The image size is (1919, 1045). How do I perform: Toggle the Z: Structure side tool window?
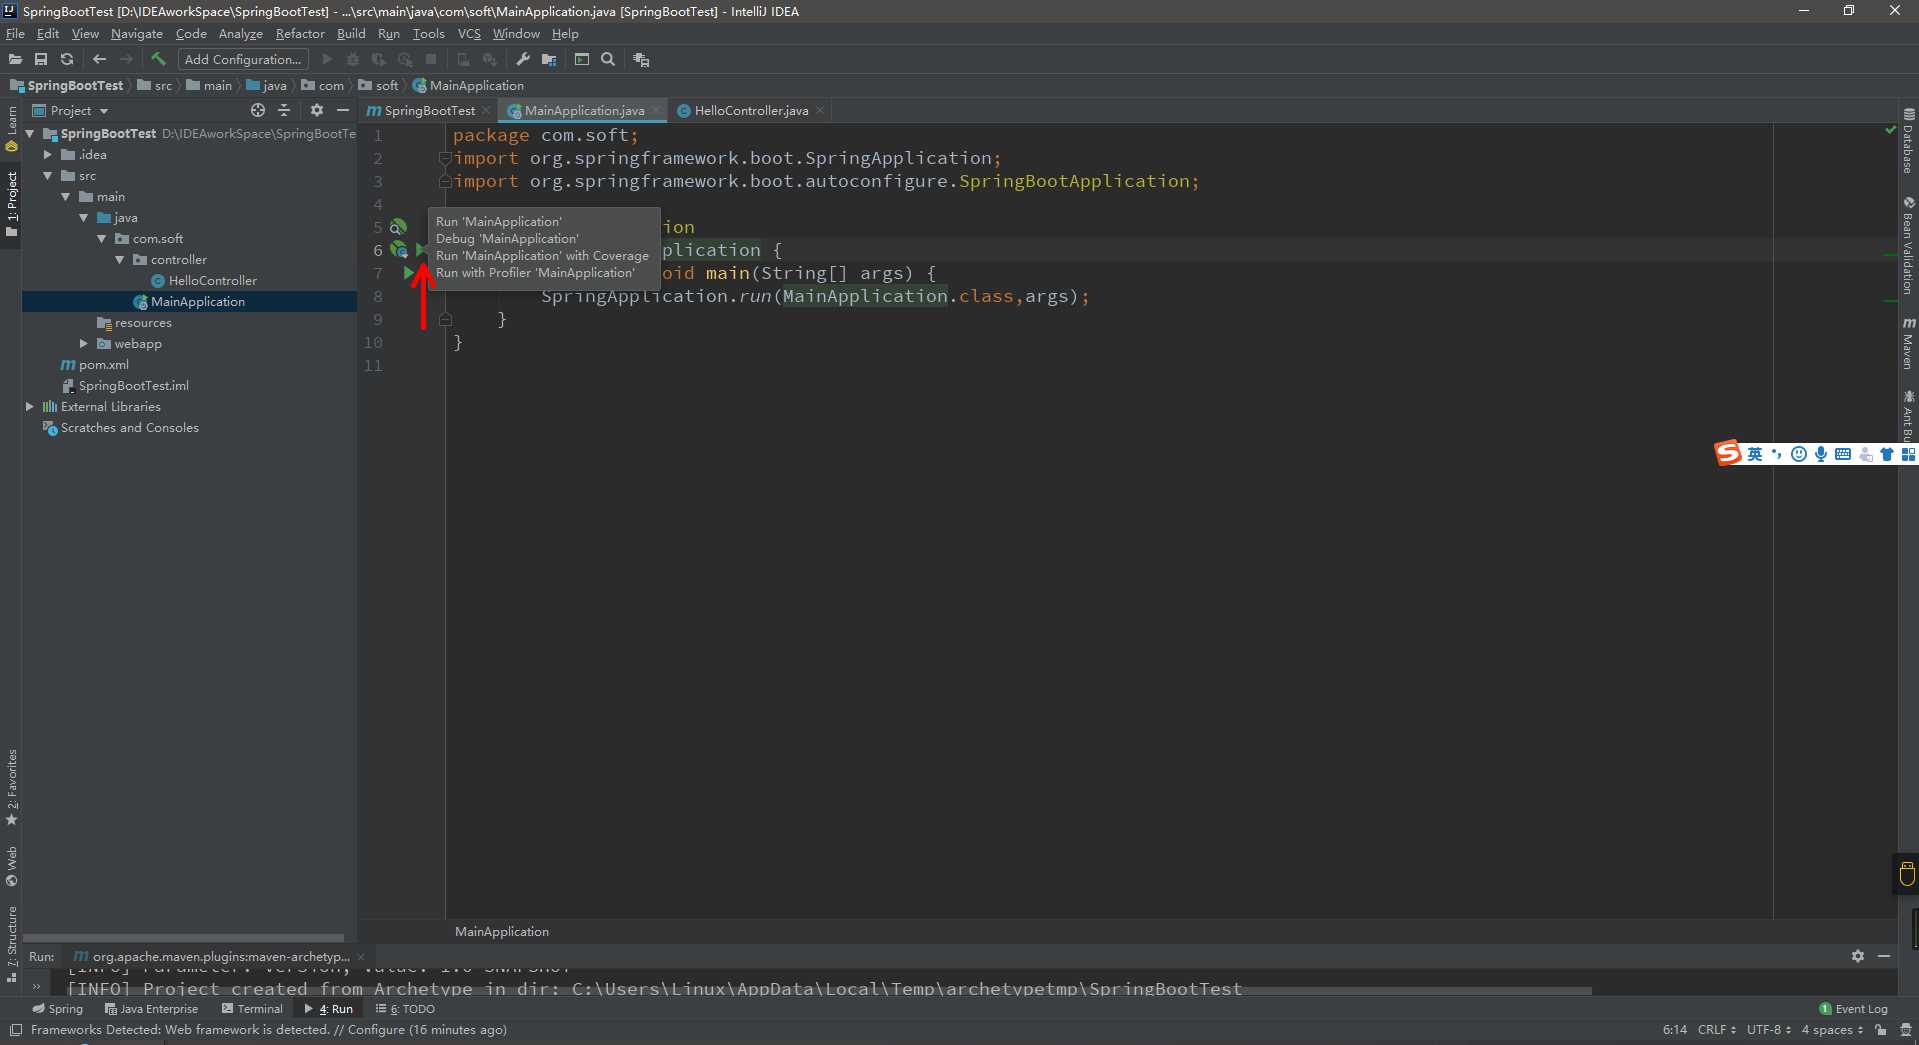pyautogui.click(x=11, y=943)
